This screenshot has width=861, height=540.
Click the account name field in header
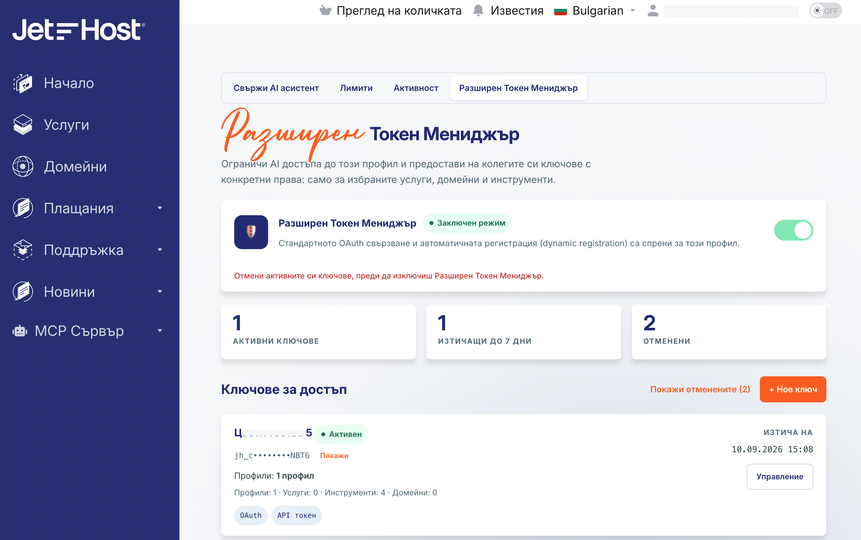(x=731, y=11)
